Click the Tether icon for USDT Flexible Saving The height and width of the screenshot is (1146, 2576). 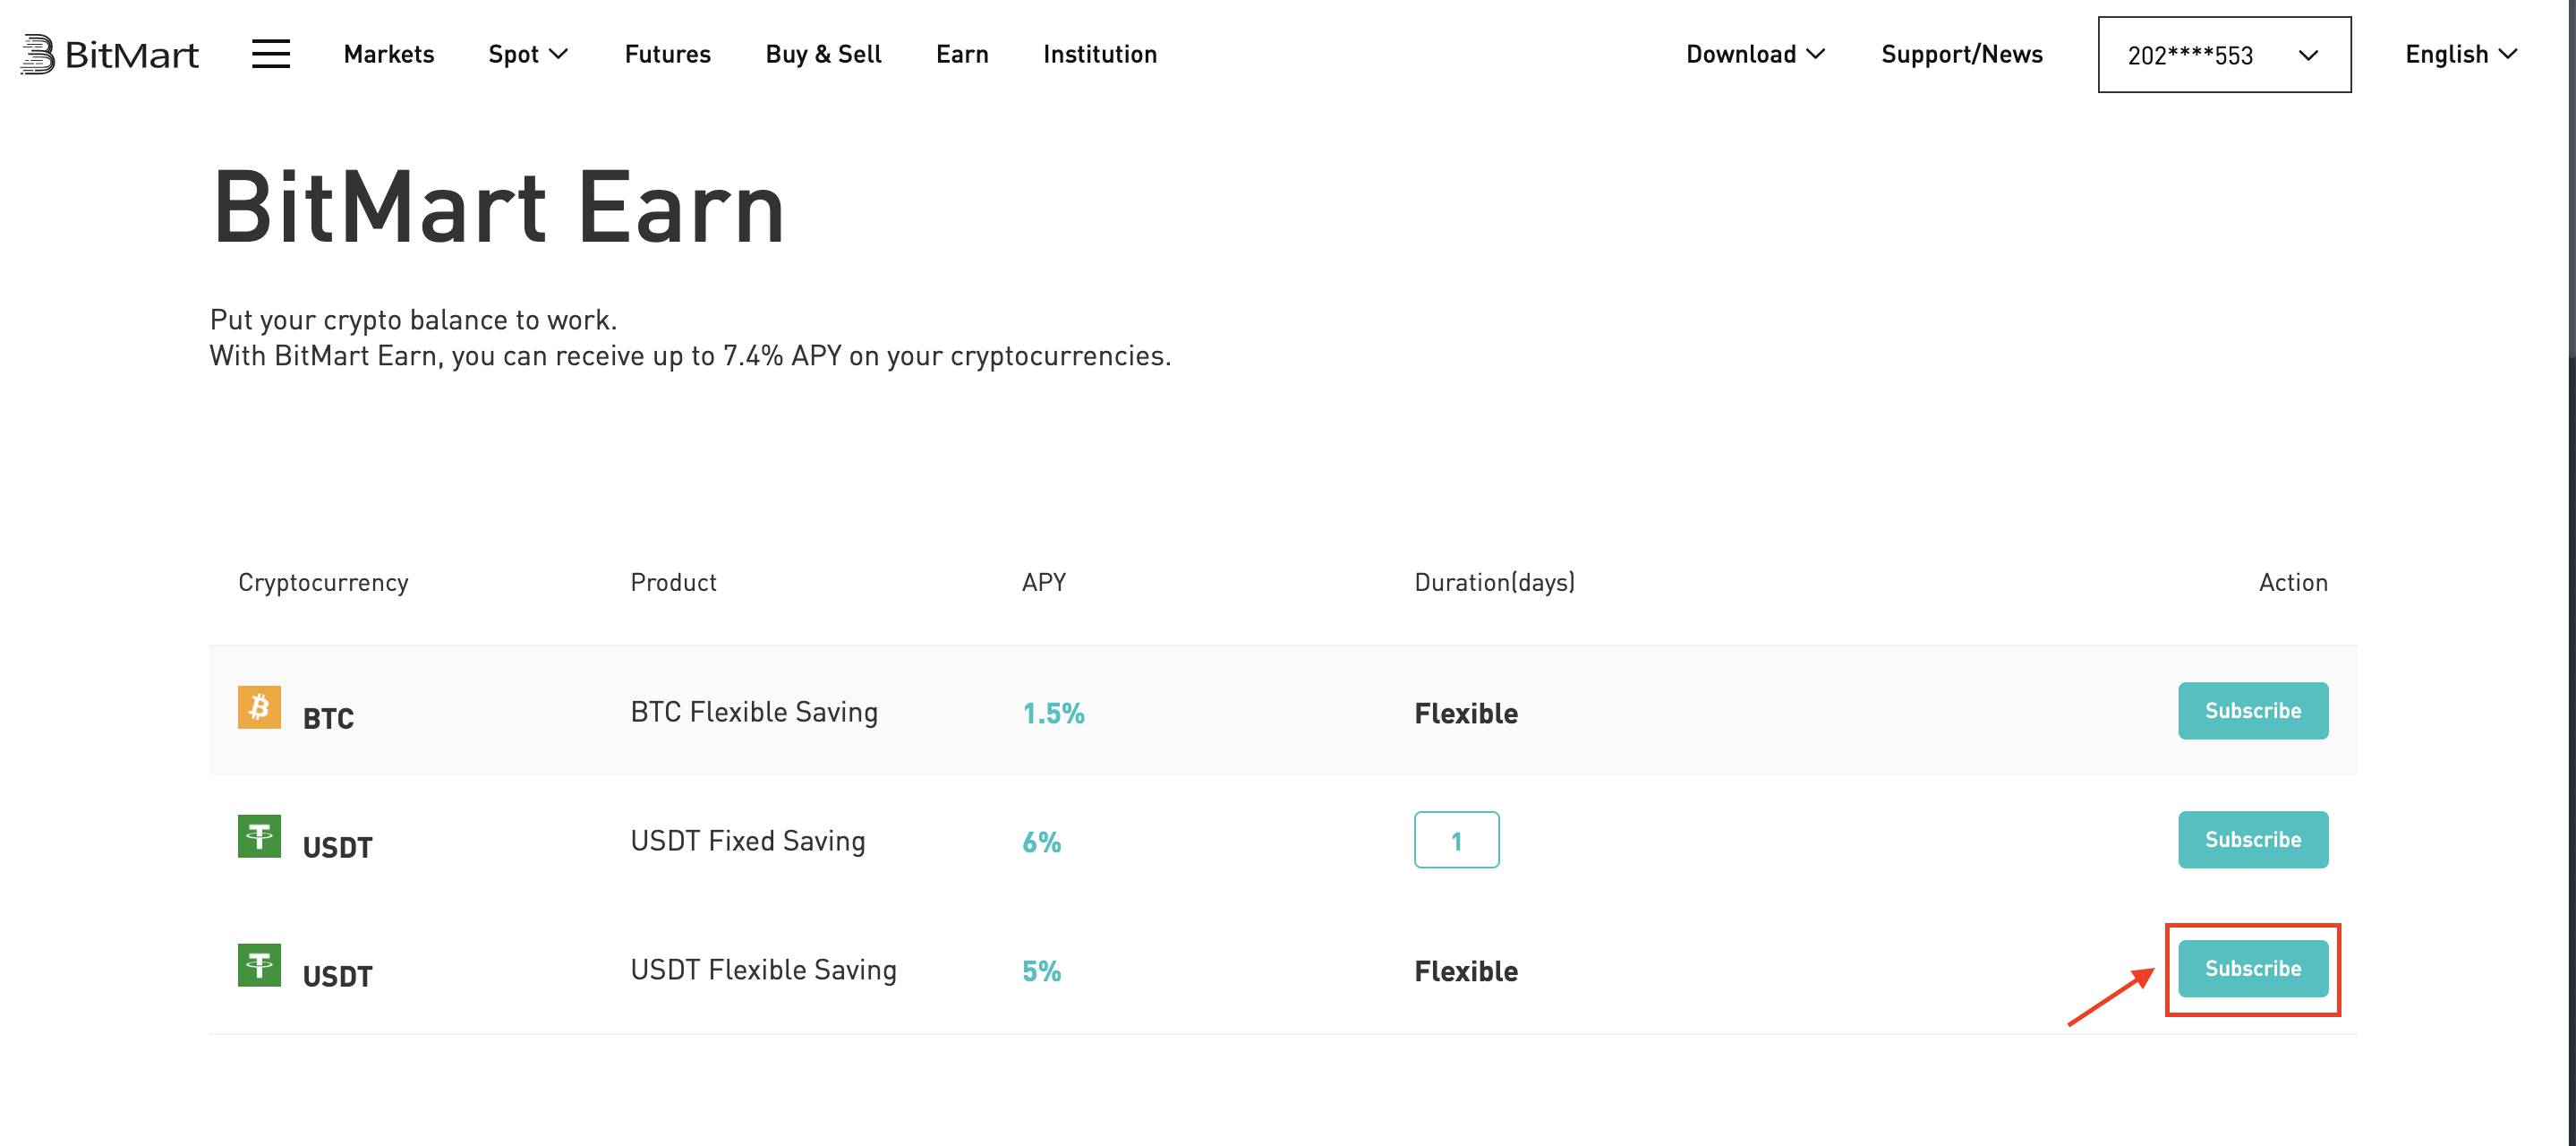coord(259,965)
